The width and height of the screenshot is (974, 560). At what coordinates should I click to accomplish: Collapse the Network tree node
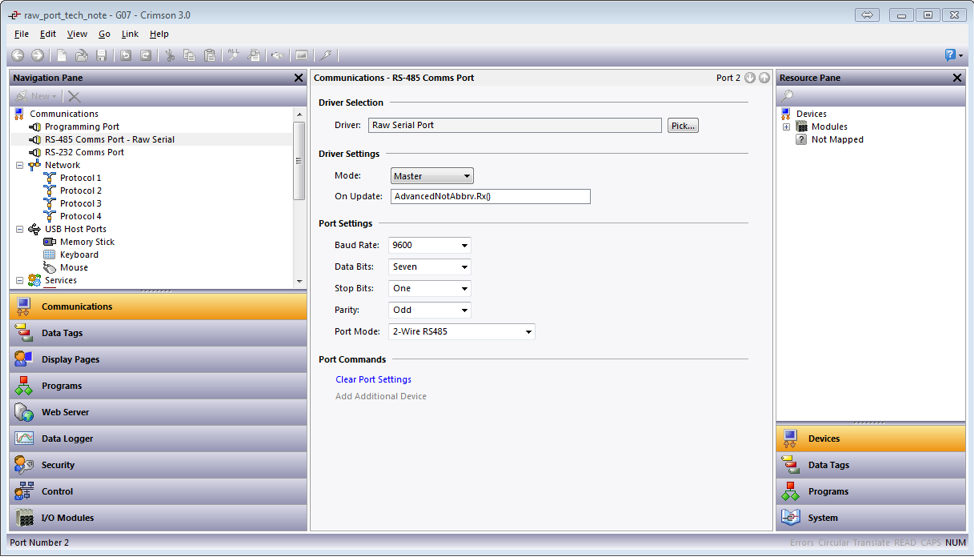point(20,165)
